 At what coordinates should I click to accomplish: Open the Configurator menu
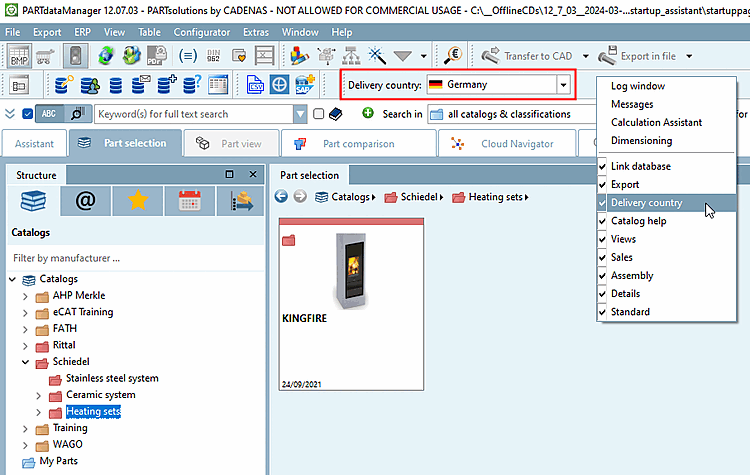202,32
